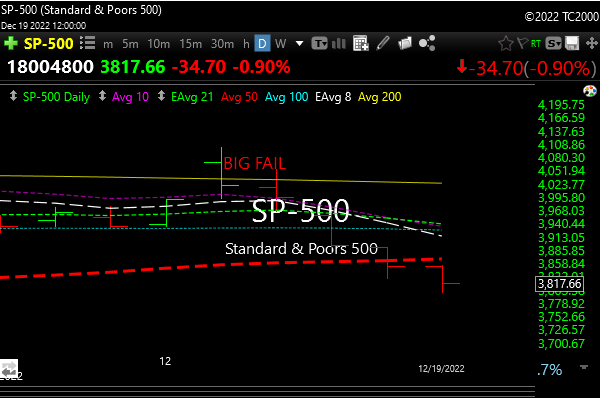Open the chart color palette icon

coord(590,91)
